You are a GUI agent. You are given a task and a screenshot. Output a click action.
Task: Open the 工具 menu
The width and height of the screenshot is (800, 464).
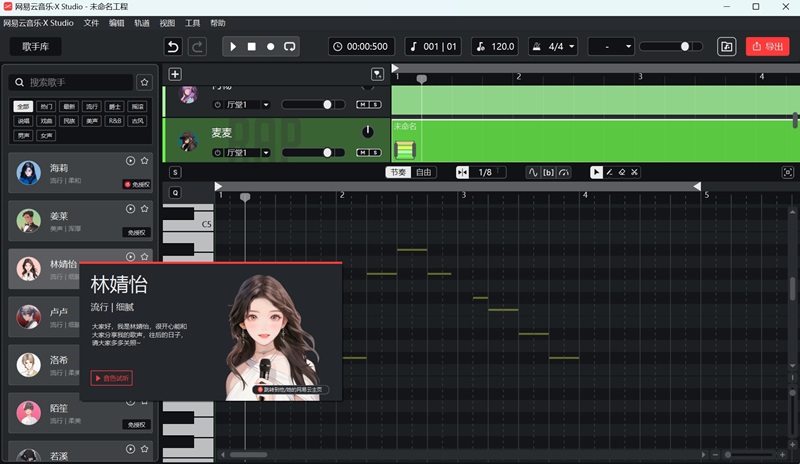point(192,23)
